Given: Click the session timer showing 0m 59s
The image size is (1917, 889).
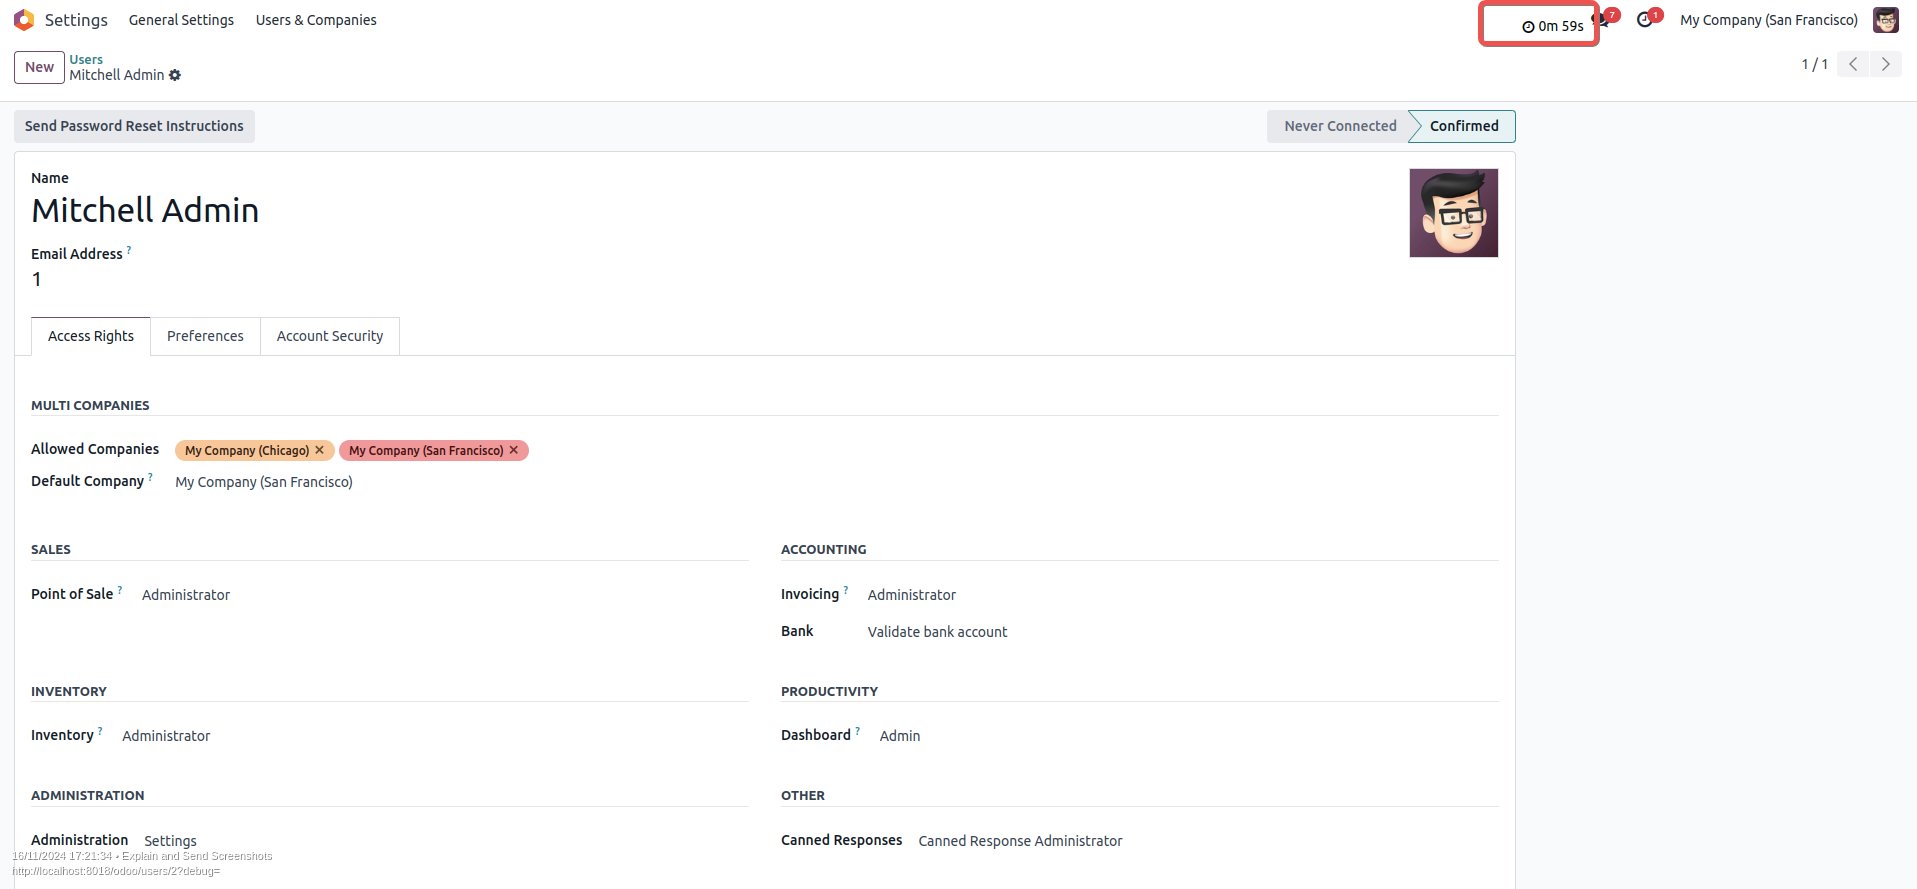Looking at the screenshot, I should [x=1553, y=26].
